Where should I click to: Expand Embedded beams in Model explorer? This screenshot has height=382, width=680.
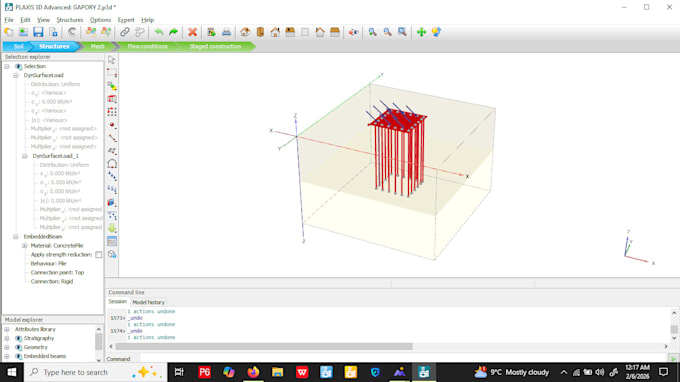point(7,356)
